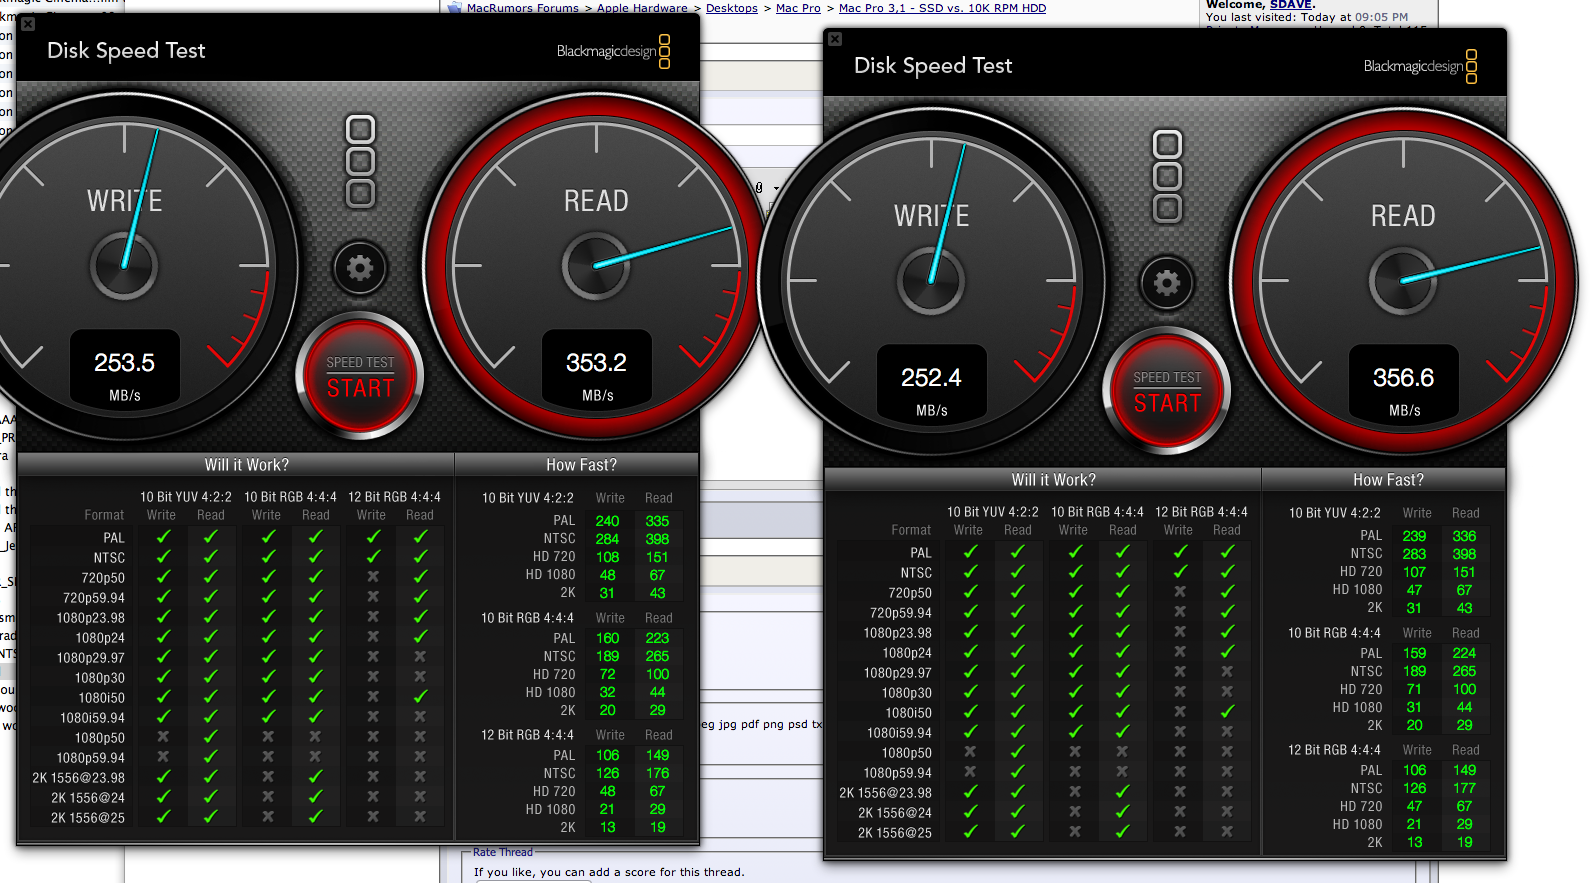Click the settings gear in right Disk Speed Test window

(x=1167, y=282)
